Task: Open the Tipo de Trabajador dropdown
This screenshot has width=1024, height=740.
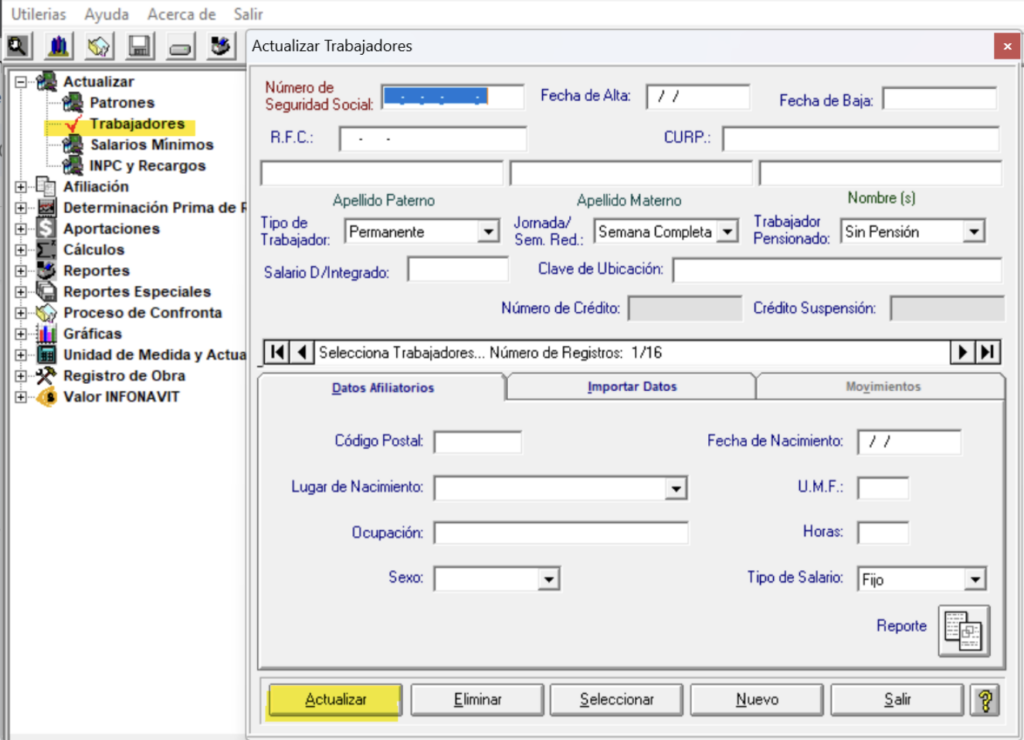Action: click(488, 232)
